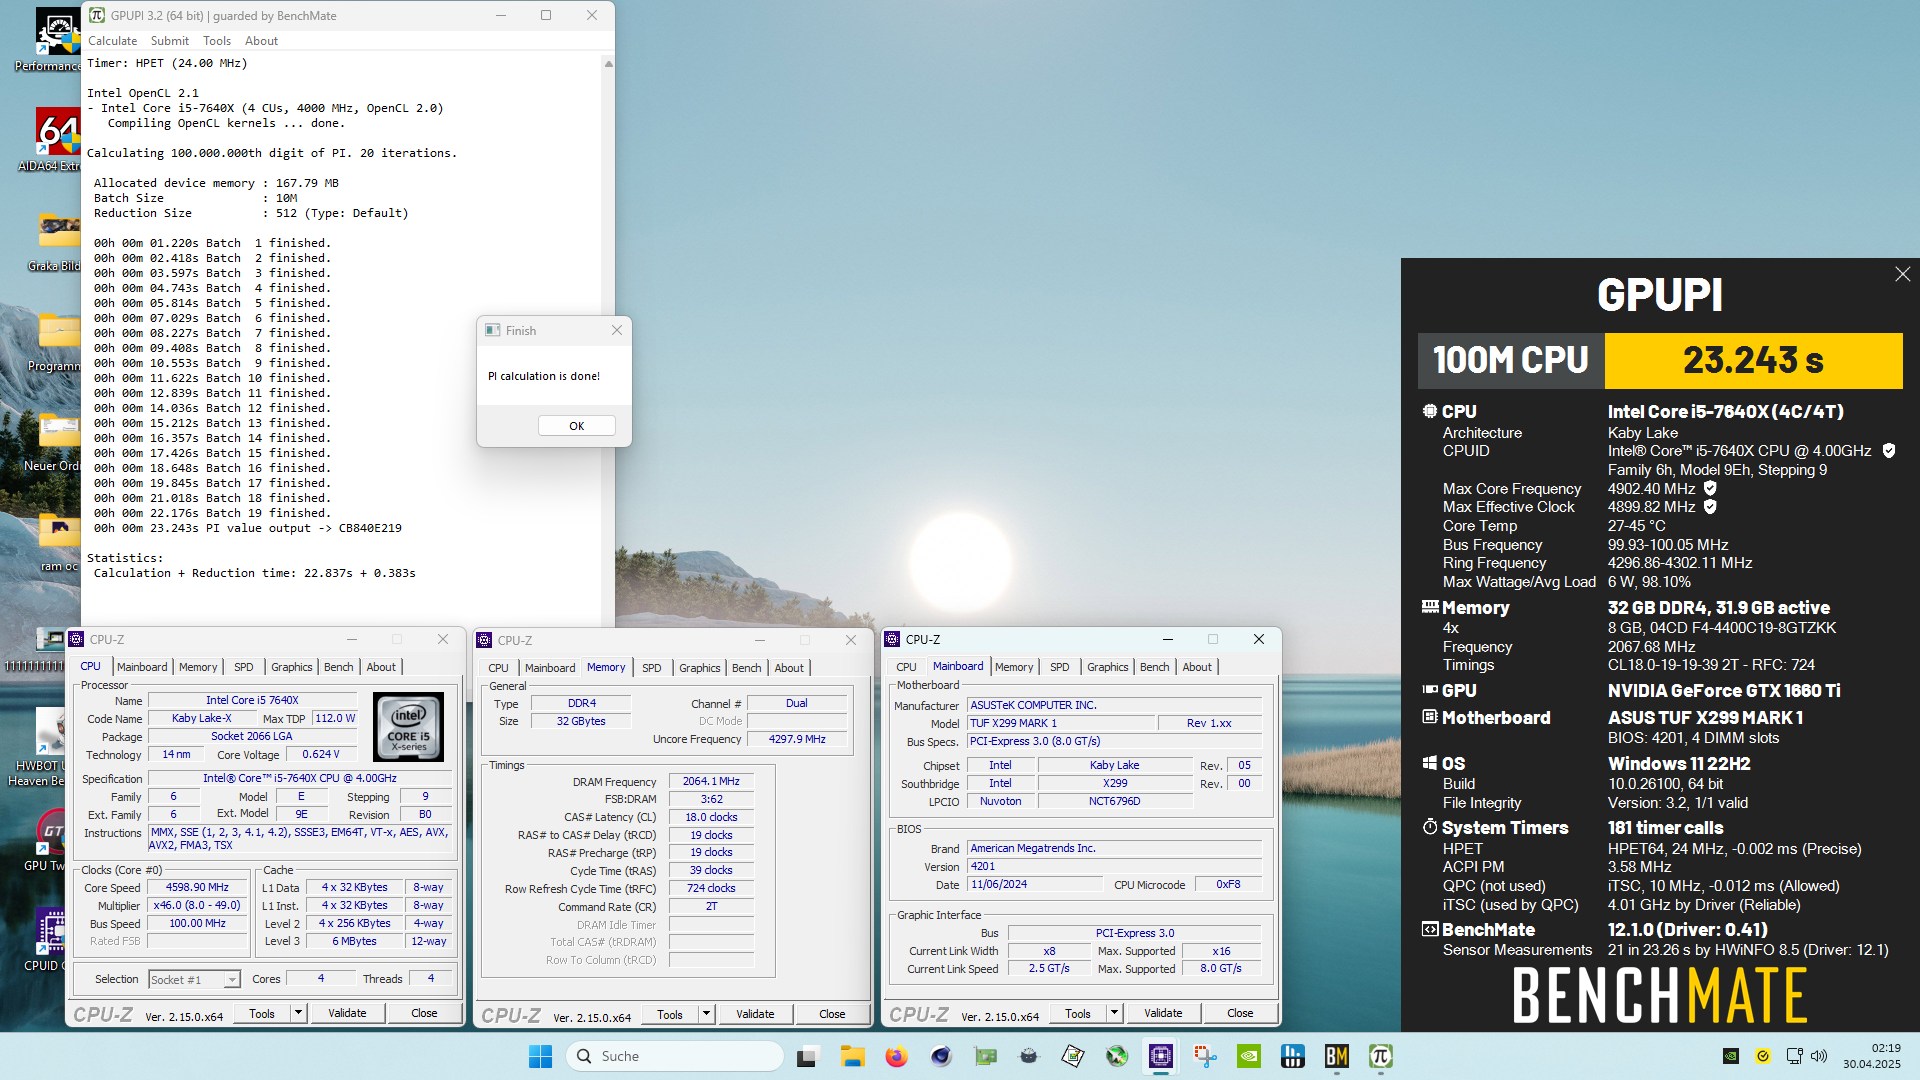
Task: Click the NVIDIA system tray icon
Action: click(1731, 1056)
